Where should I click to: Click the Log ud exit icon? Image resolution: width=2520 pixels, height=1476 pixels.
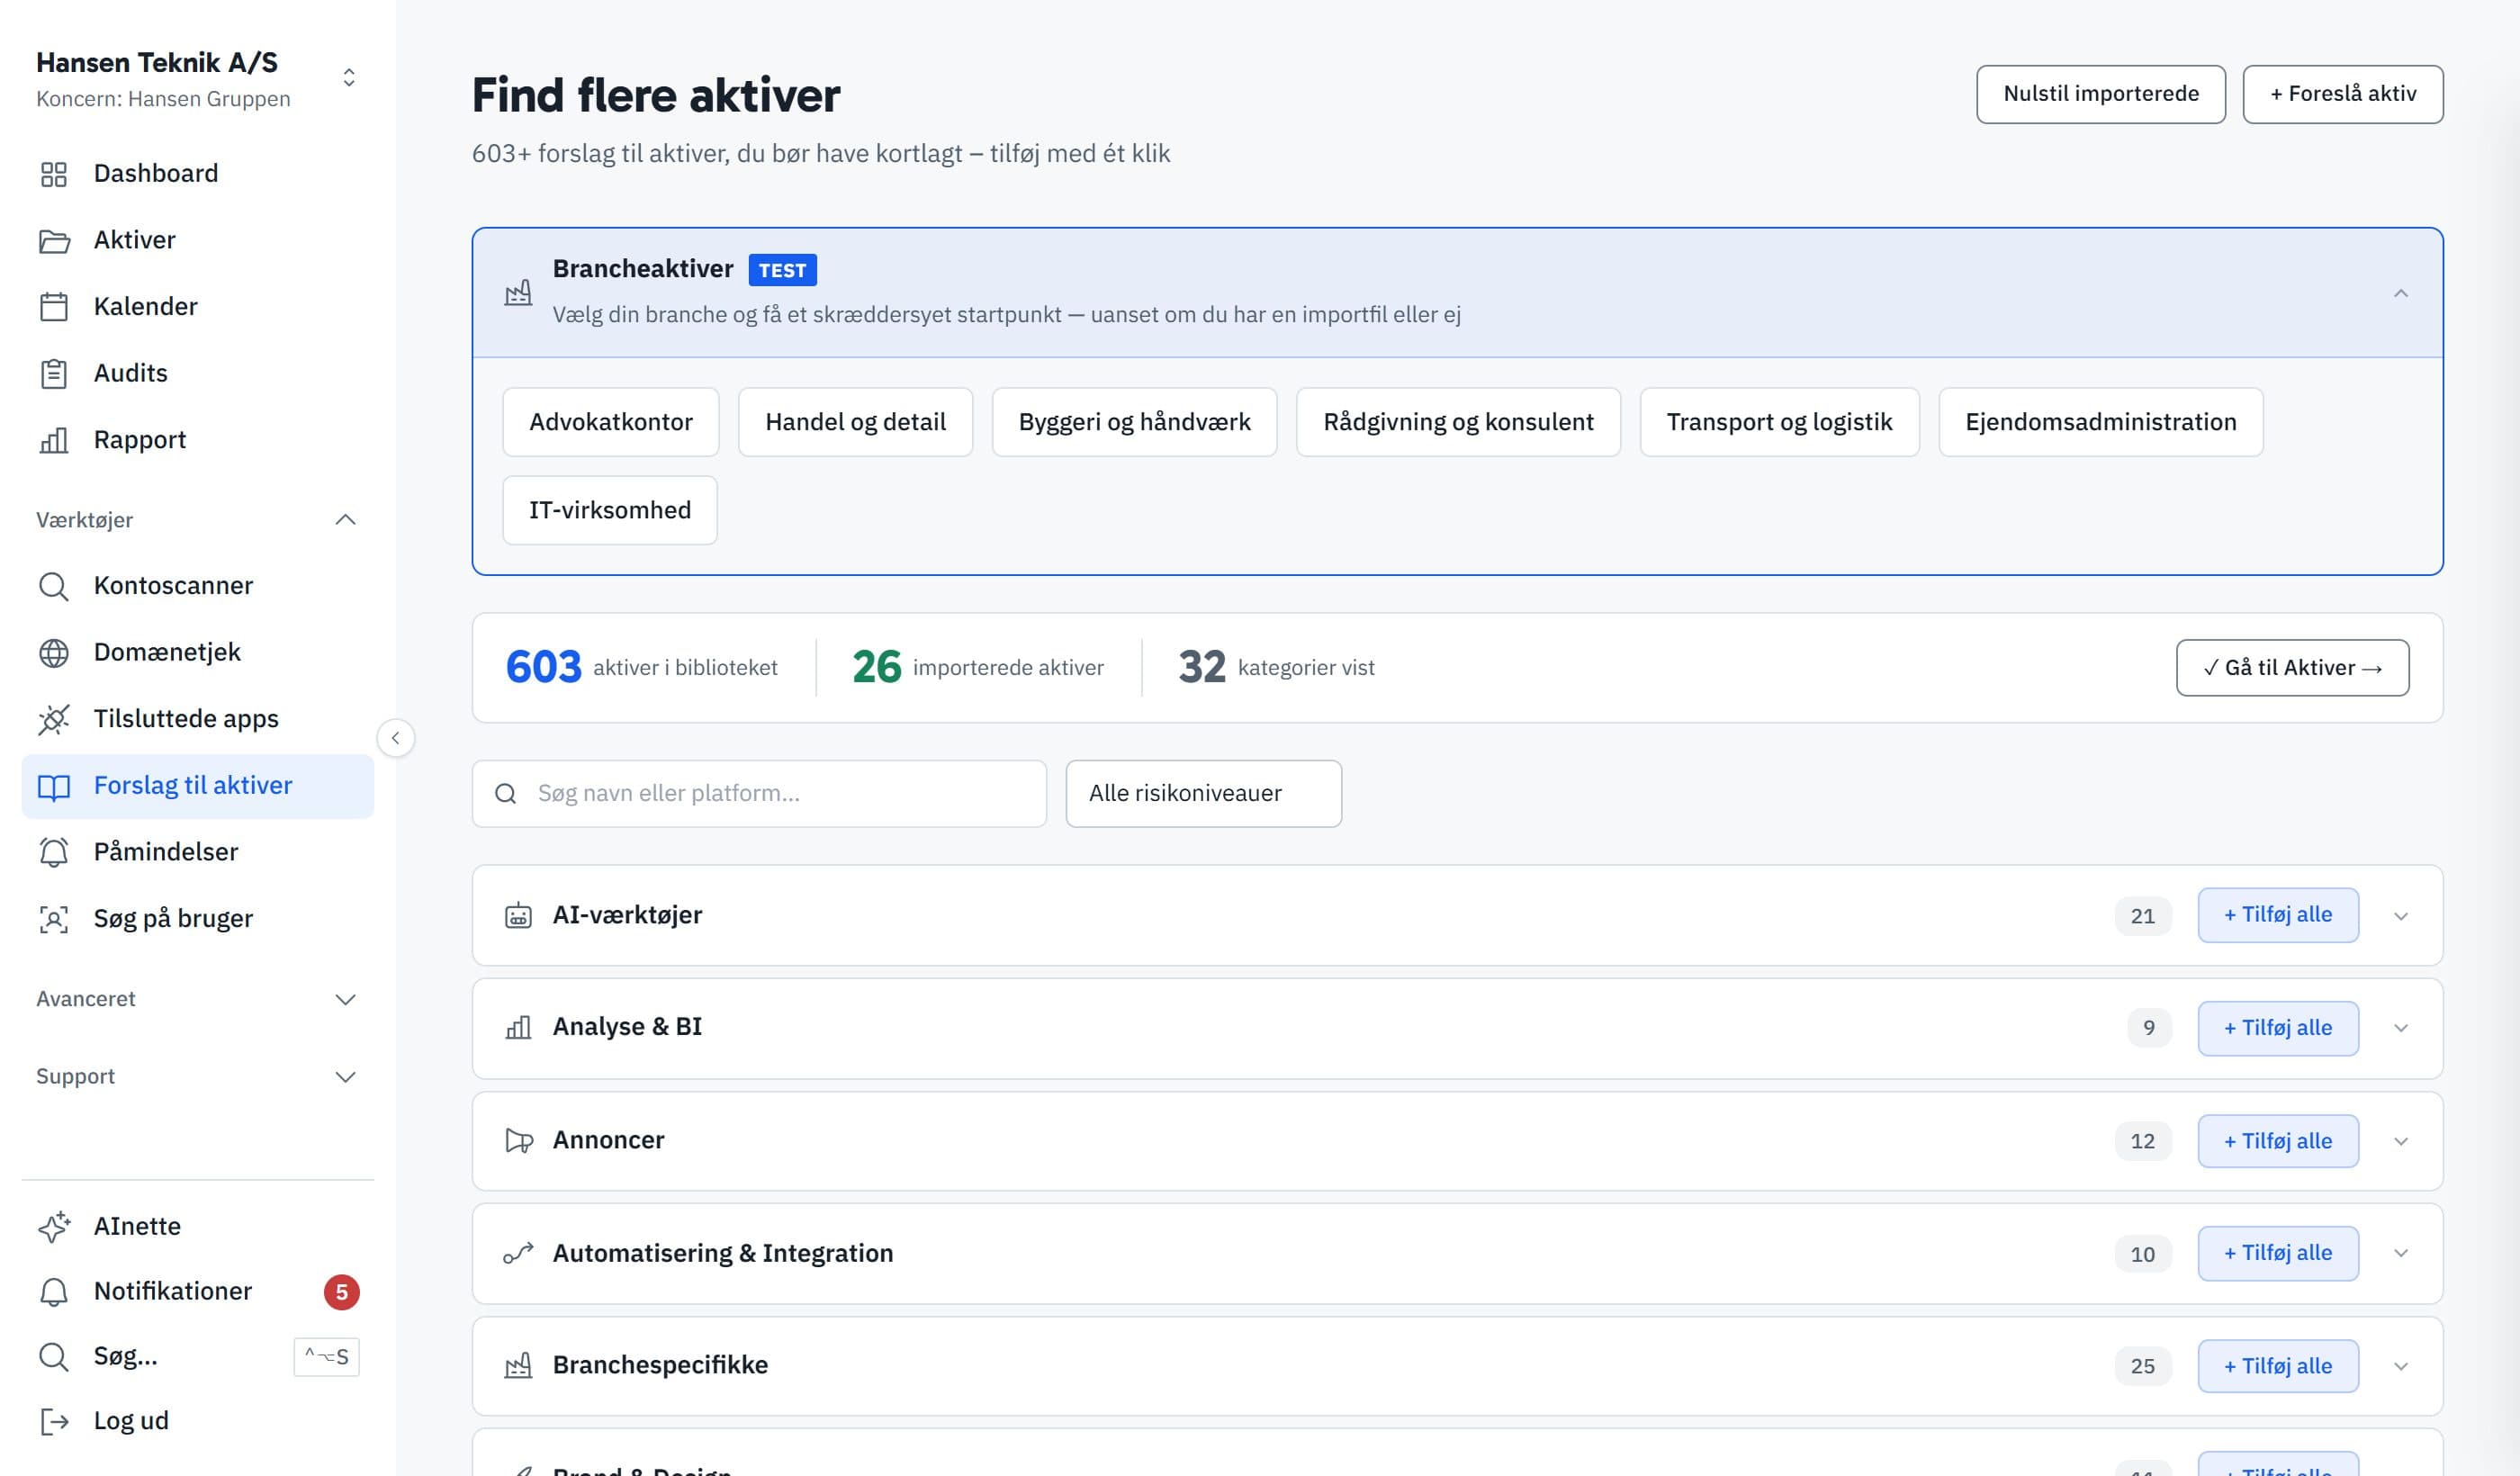coord(53,1421)
